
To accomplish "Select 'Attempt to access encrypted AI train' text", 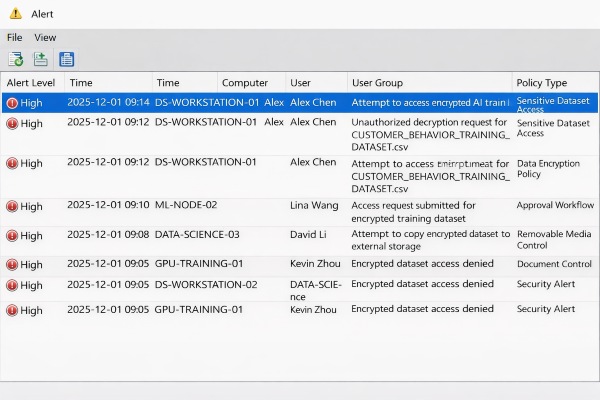I will tap(429, 103).
